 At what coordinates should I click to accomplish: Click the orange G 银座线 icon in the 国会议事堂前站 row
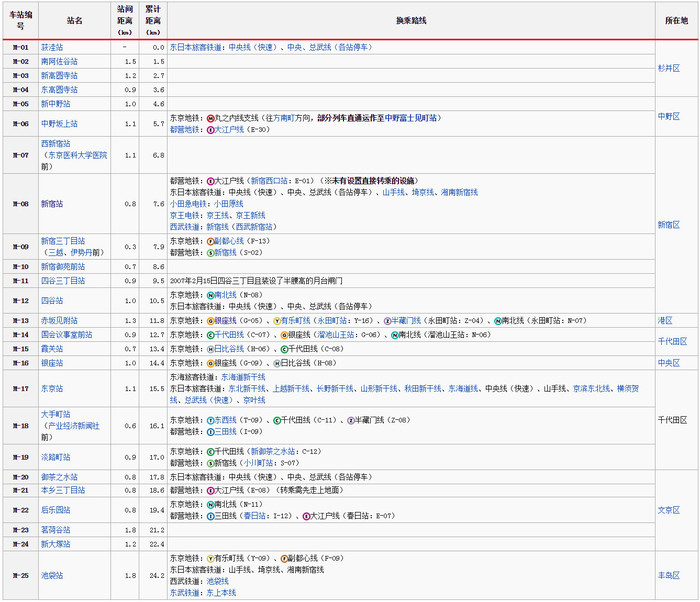point(284,335)
